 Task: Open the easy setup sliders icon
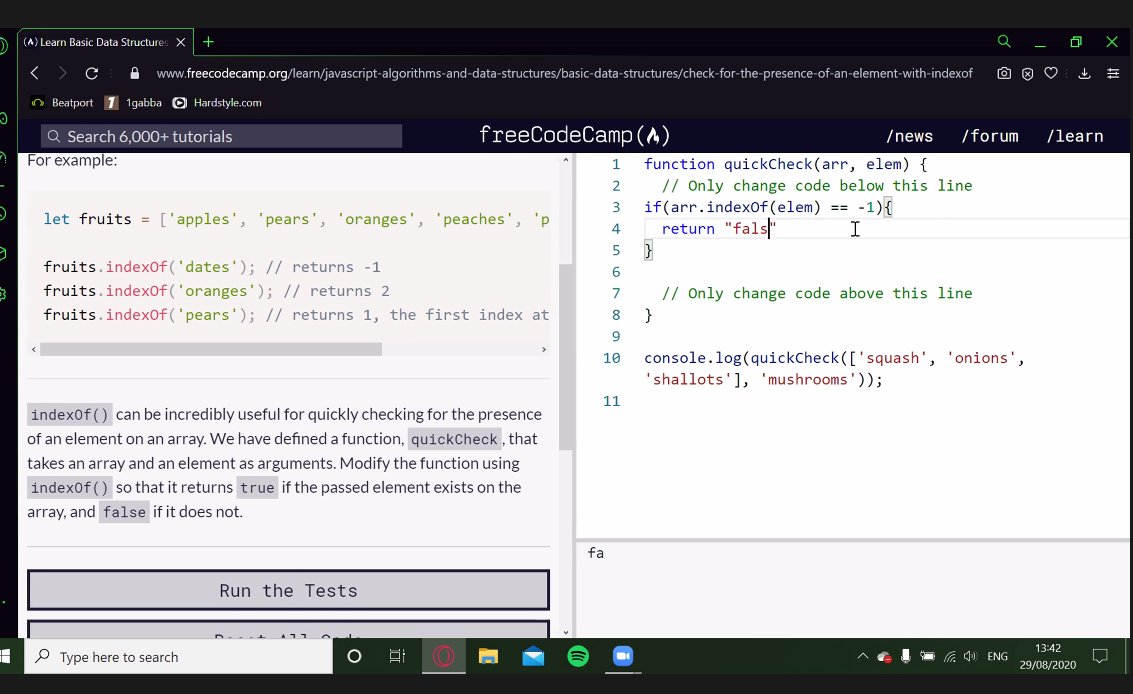[x=1113, y=73]
